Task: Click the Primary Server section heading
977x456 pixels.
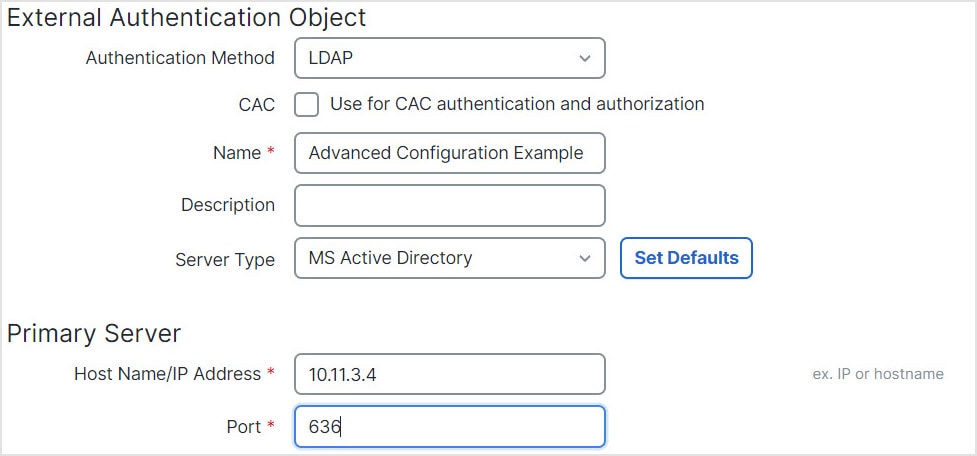Action: click(x=93, y=333)
